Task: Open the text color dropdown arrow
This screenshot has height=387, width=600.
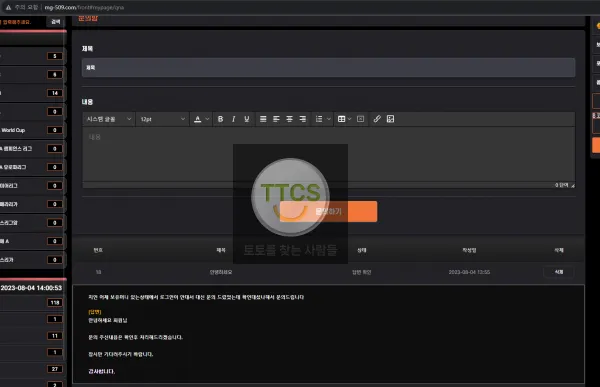Action: click(207, 119)
